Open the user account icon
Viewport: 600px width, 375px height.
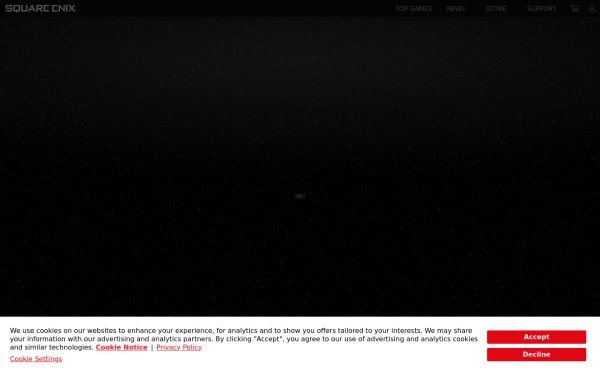pos(592,8)
